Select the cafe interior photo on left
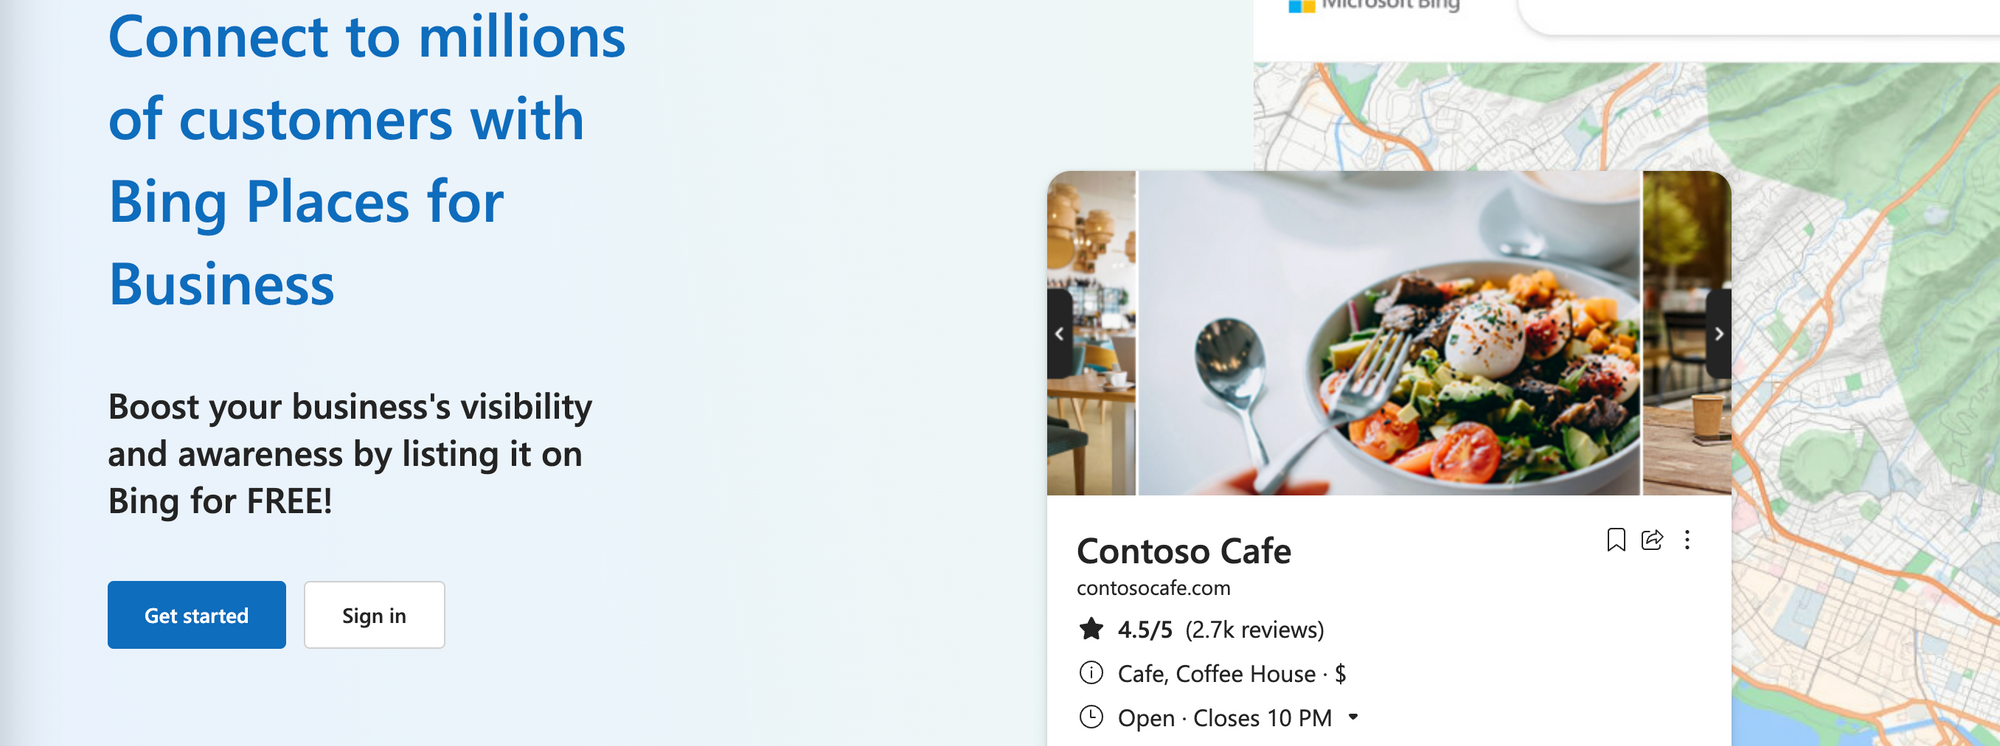This screenshot has height=746, width=2000. point(1091,333)
